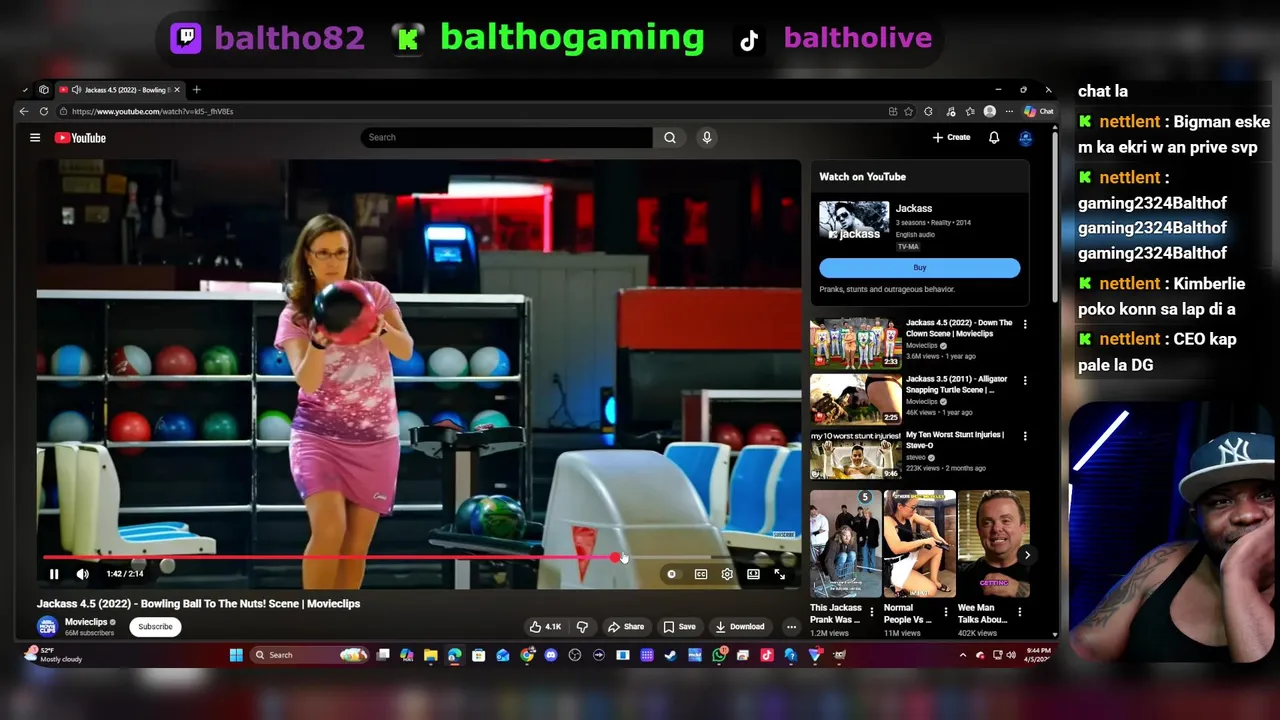Share the current video
The width and height of the screenshot is (1280, 720).
coord(627,627)
